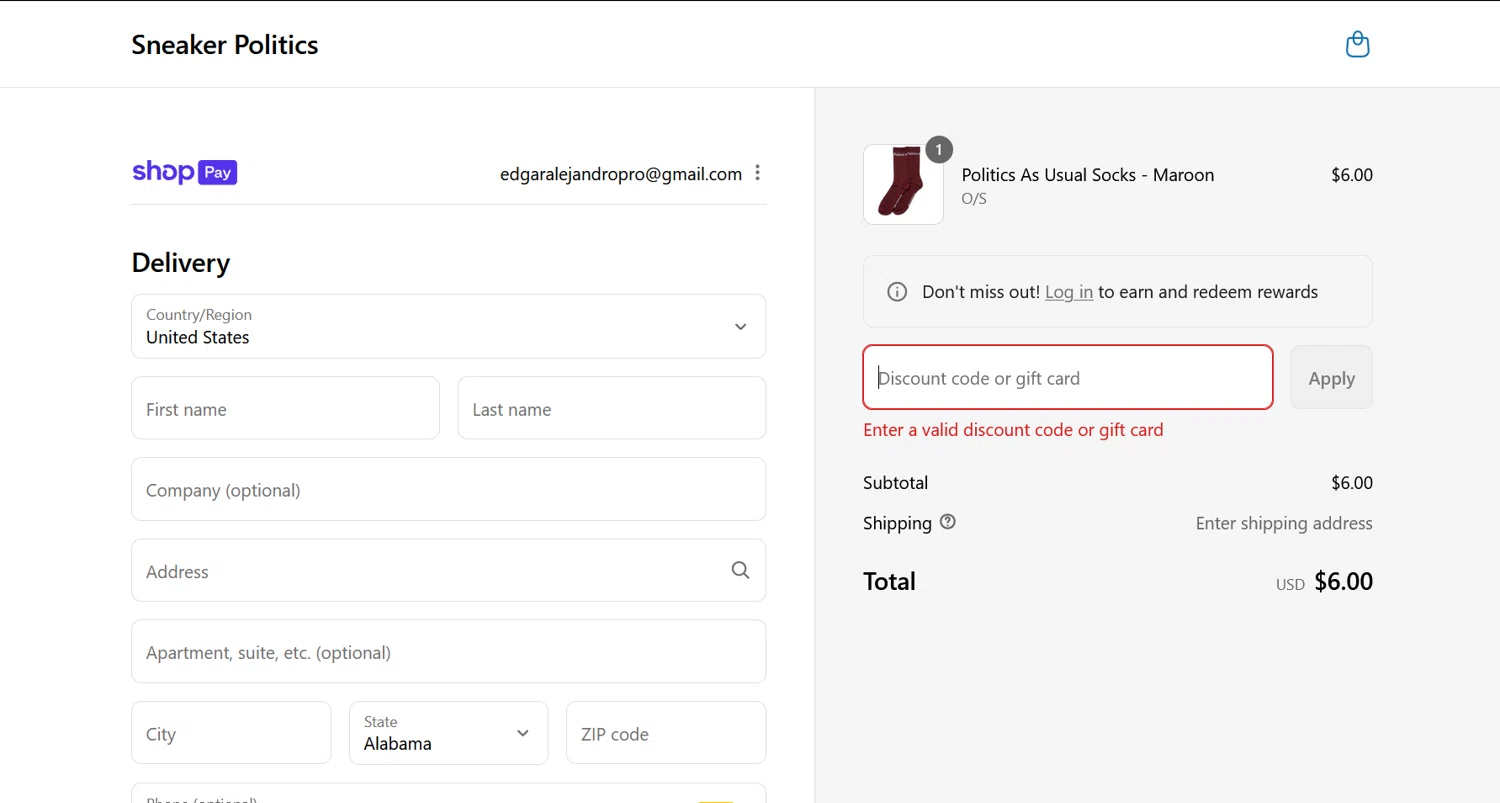The height and width of the screenshot is (803, 1500).
Task: Click the email edgaralejandropro@gmail.com
Action: [x=621, y=174]
